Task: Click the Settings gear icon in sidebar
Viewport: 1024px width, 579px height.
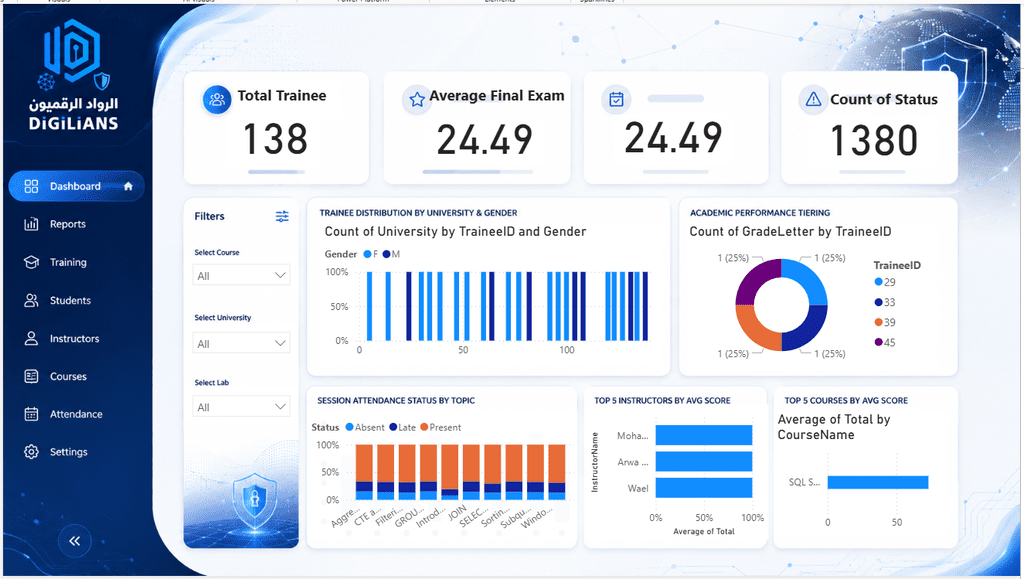Action: tap(31, 452)
